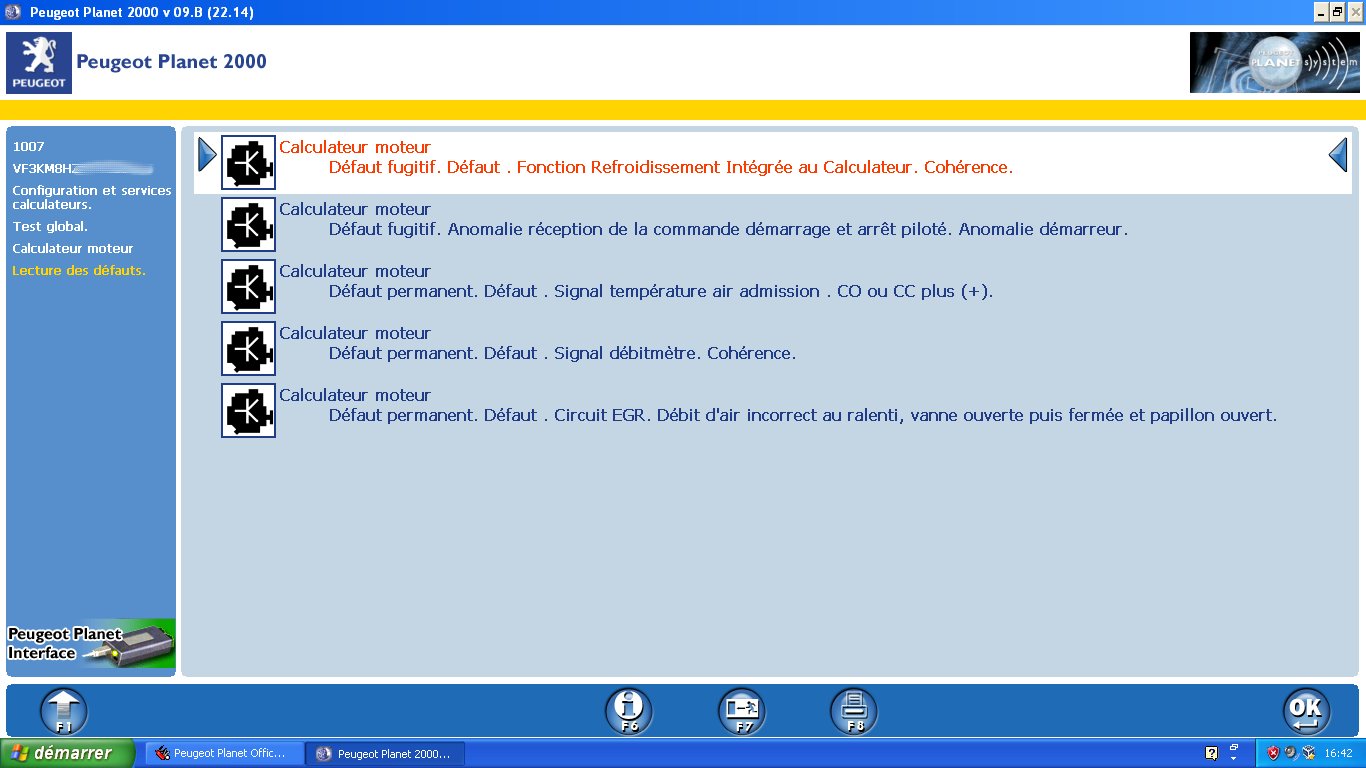Open Configuration et services calculateurs step
This screenshot has height=768, width=1366.
tap(92, 197)
